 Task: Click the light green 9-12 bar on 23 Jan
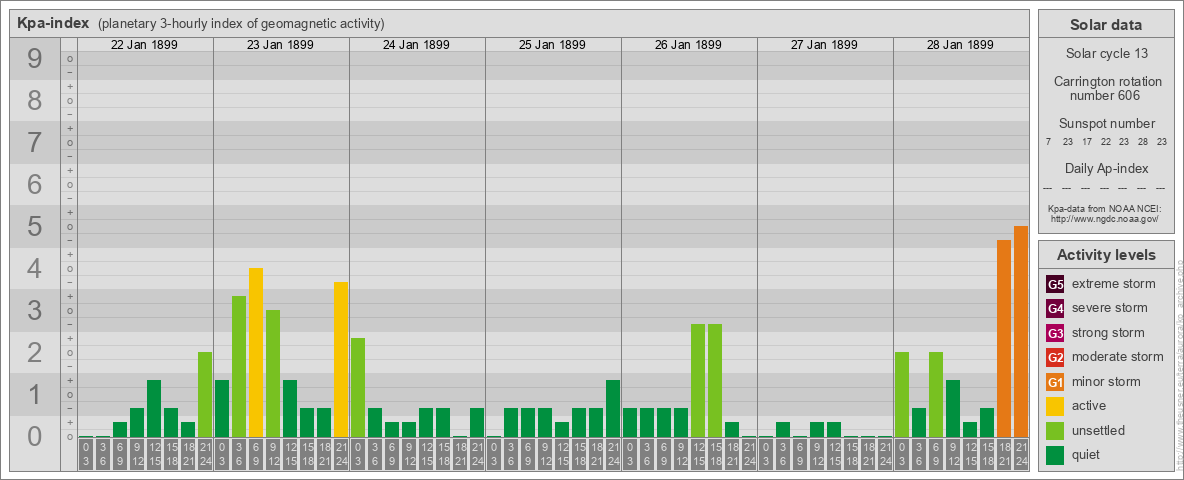point(273,374)
